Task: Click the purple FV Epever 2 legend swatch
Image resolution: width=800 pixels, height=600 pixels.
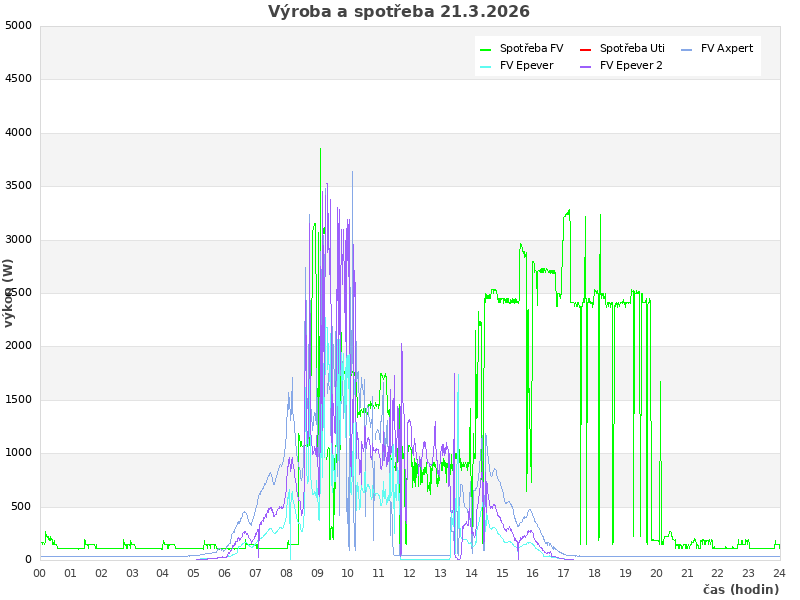Action: click(x=586, y=66)
